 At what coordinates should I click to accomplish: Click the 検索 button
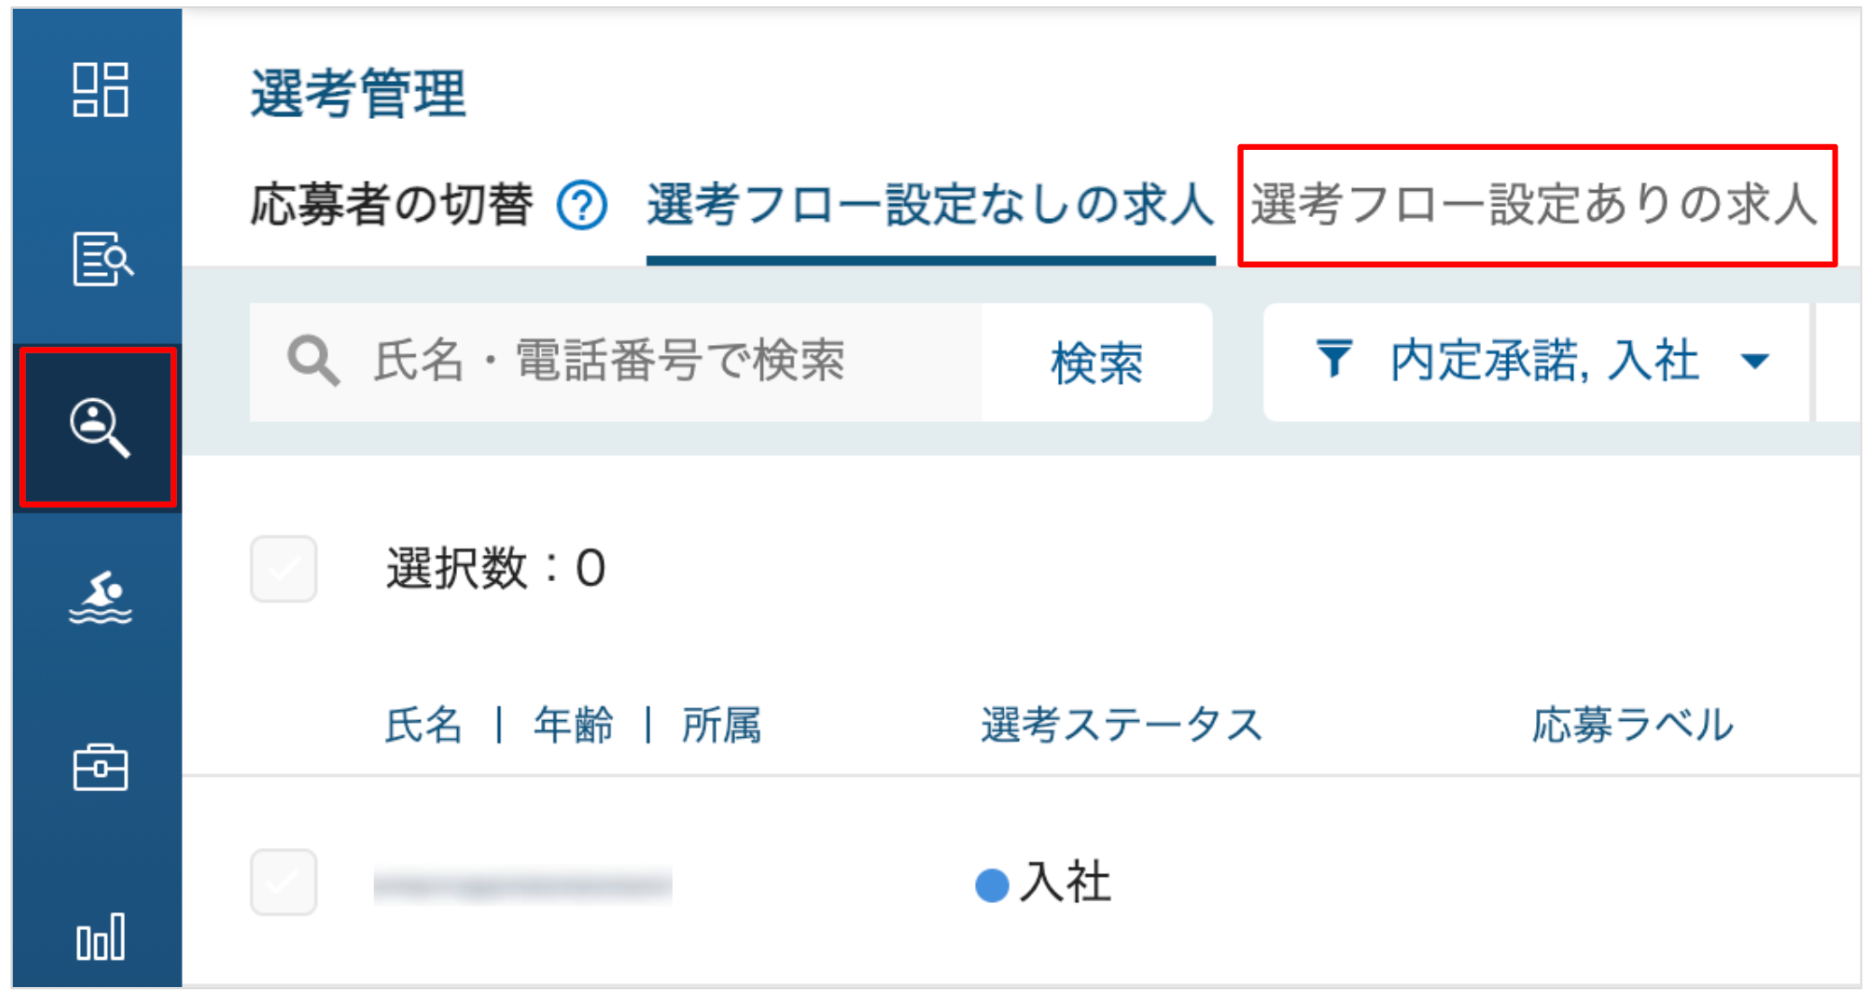1097,362
